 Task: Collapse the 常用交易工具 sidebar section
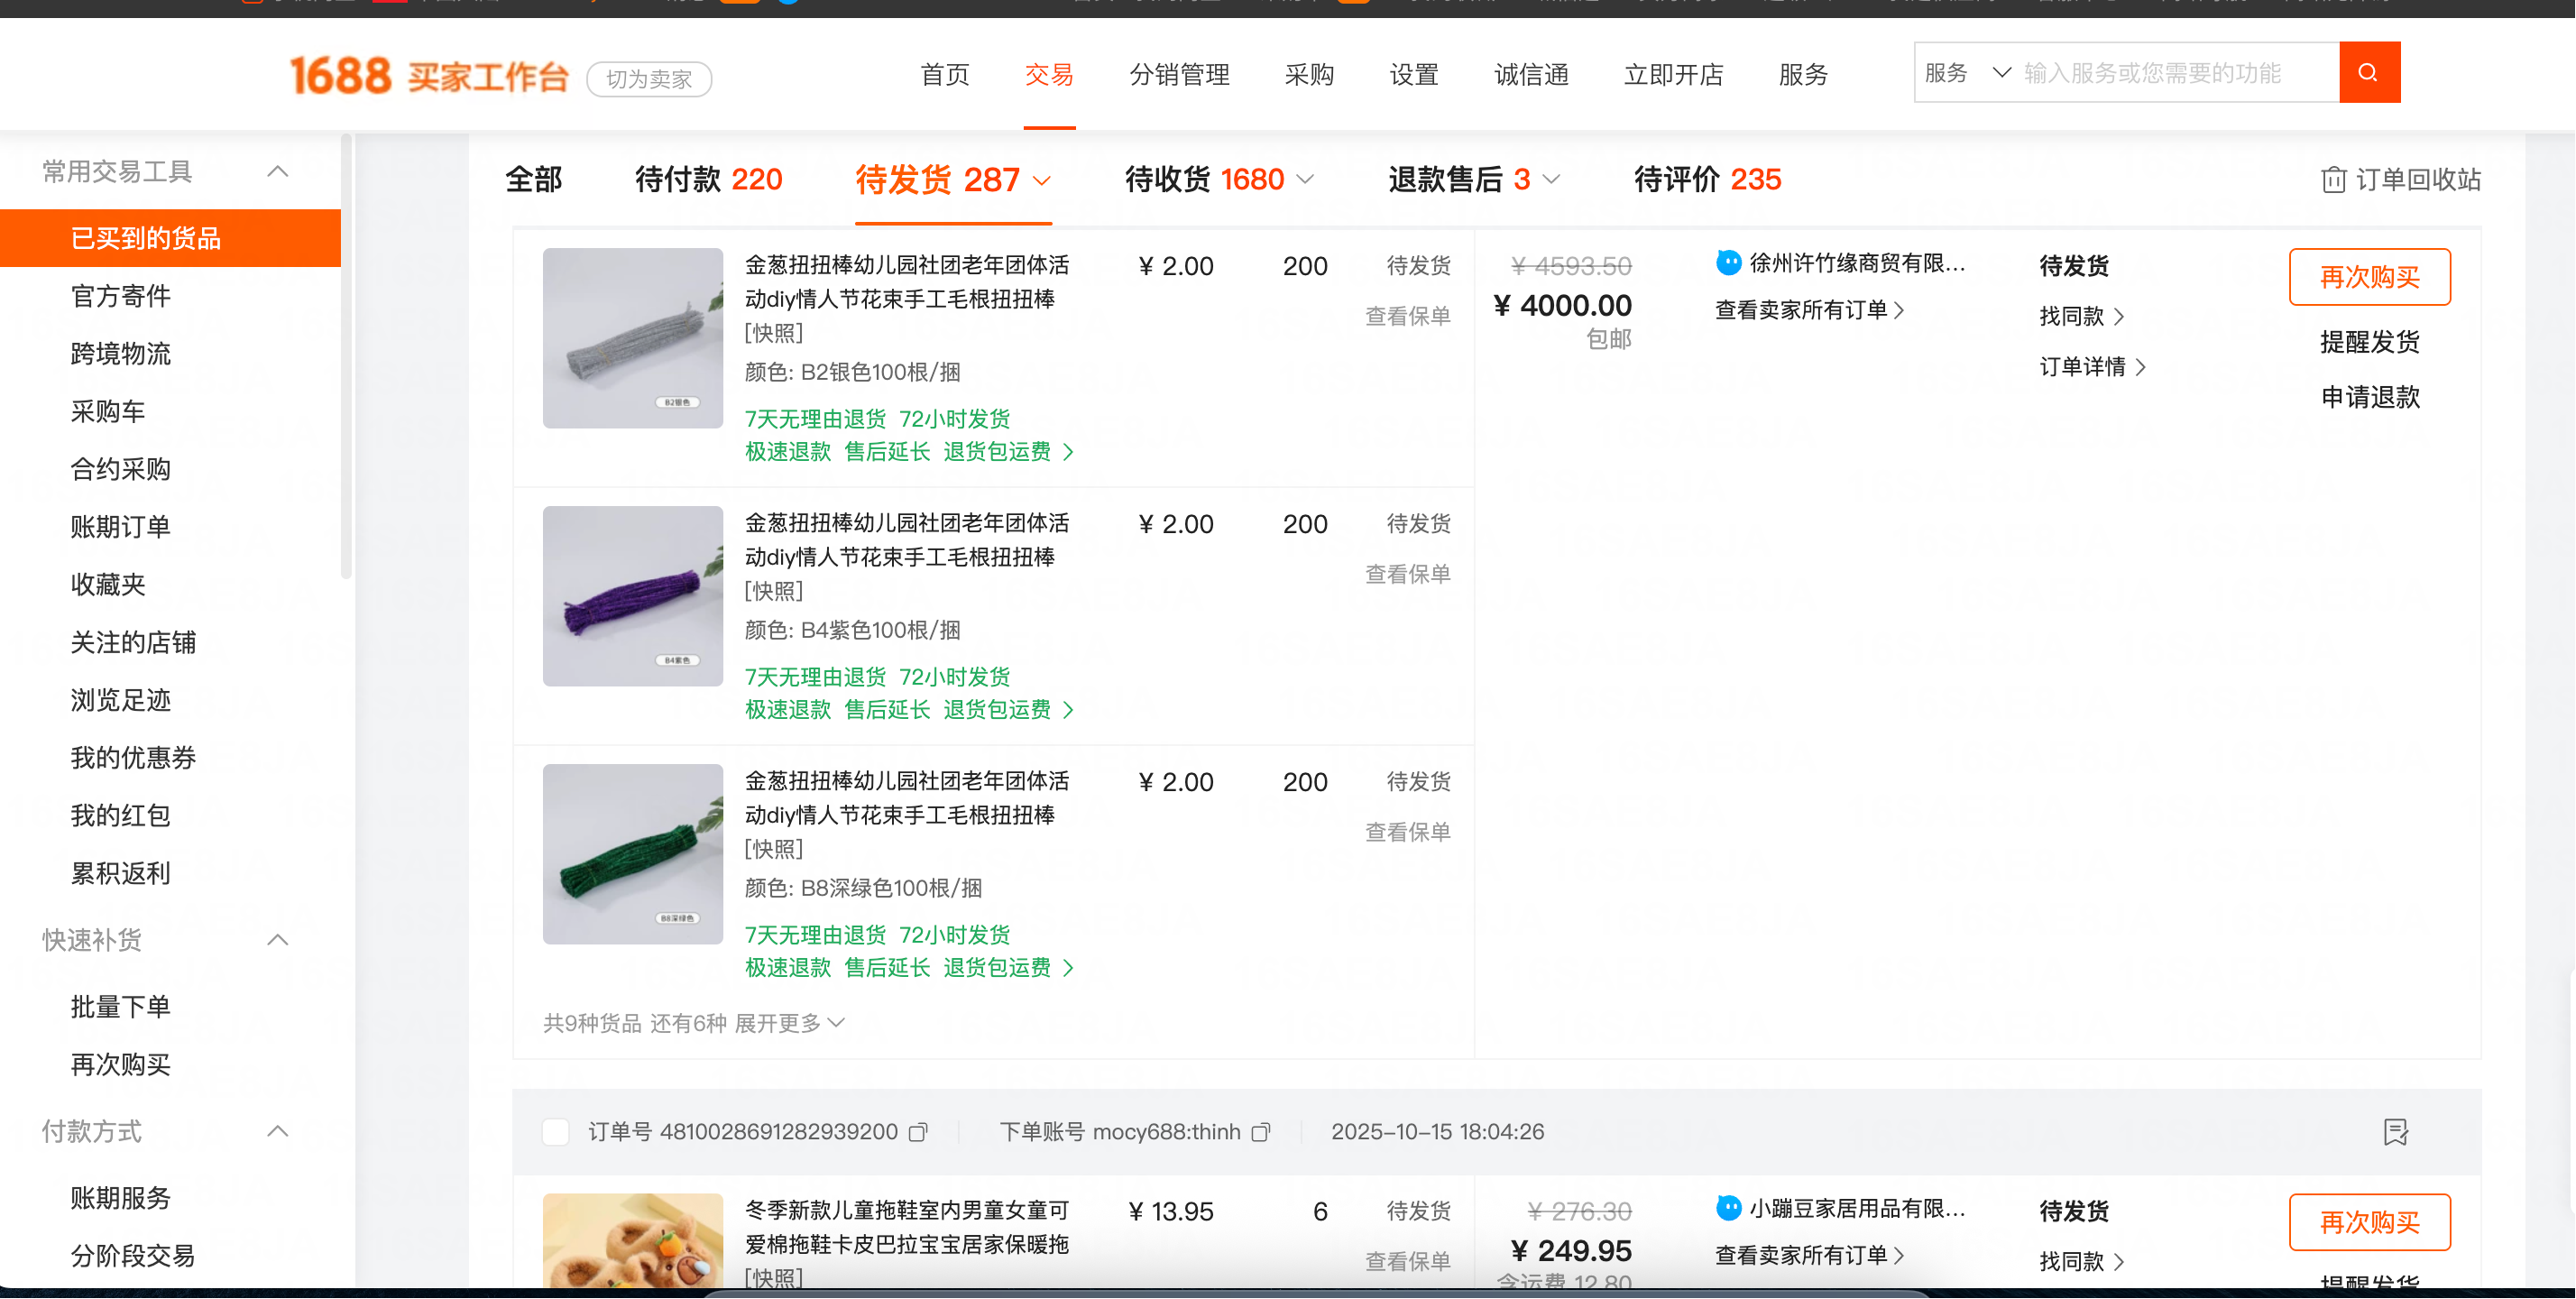279,170
